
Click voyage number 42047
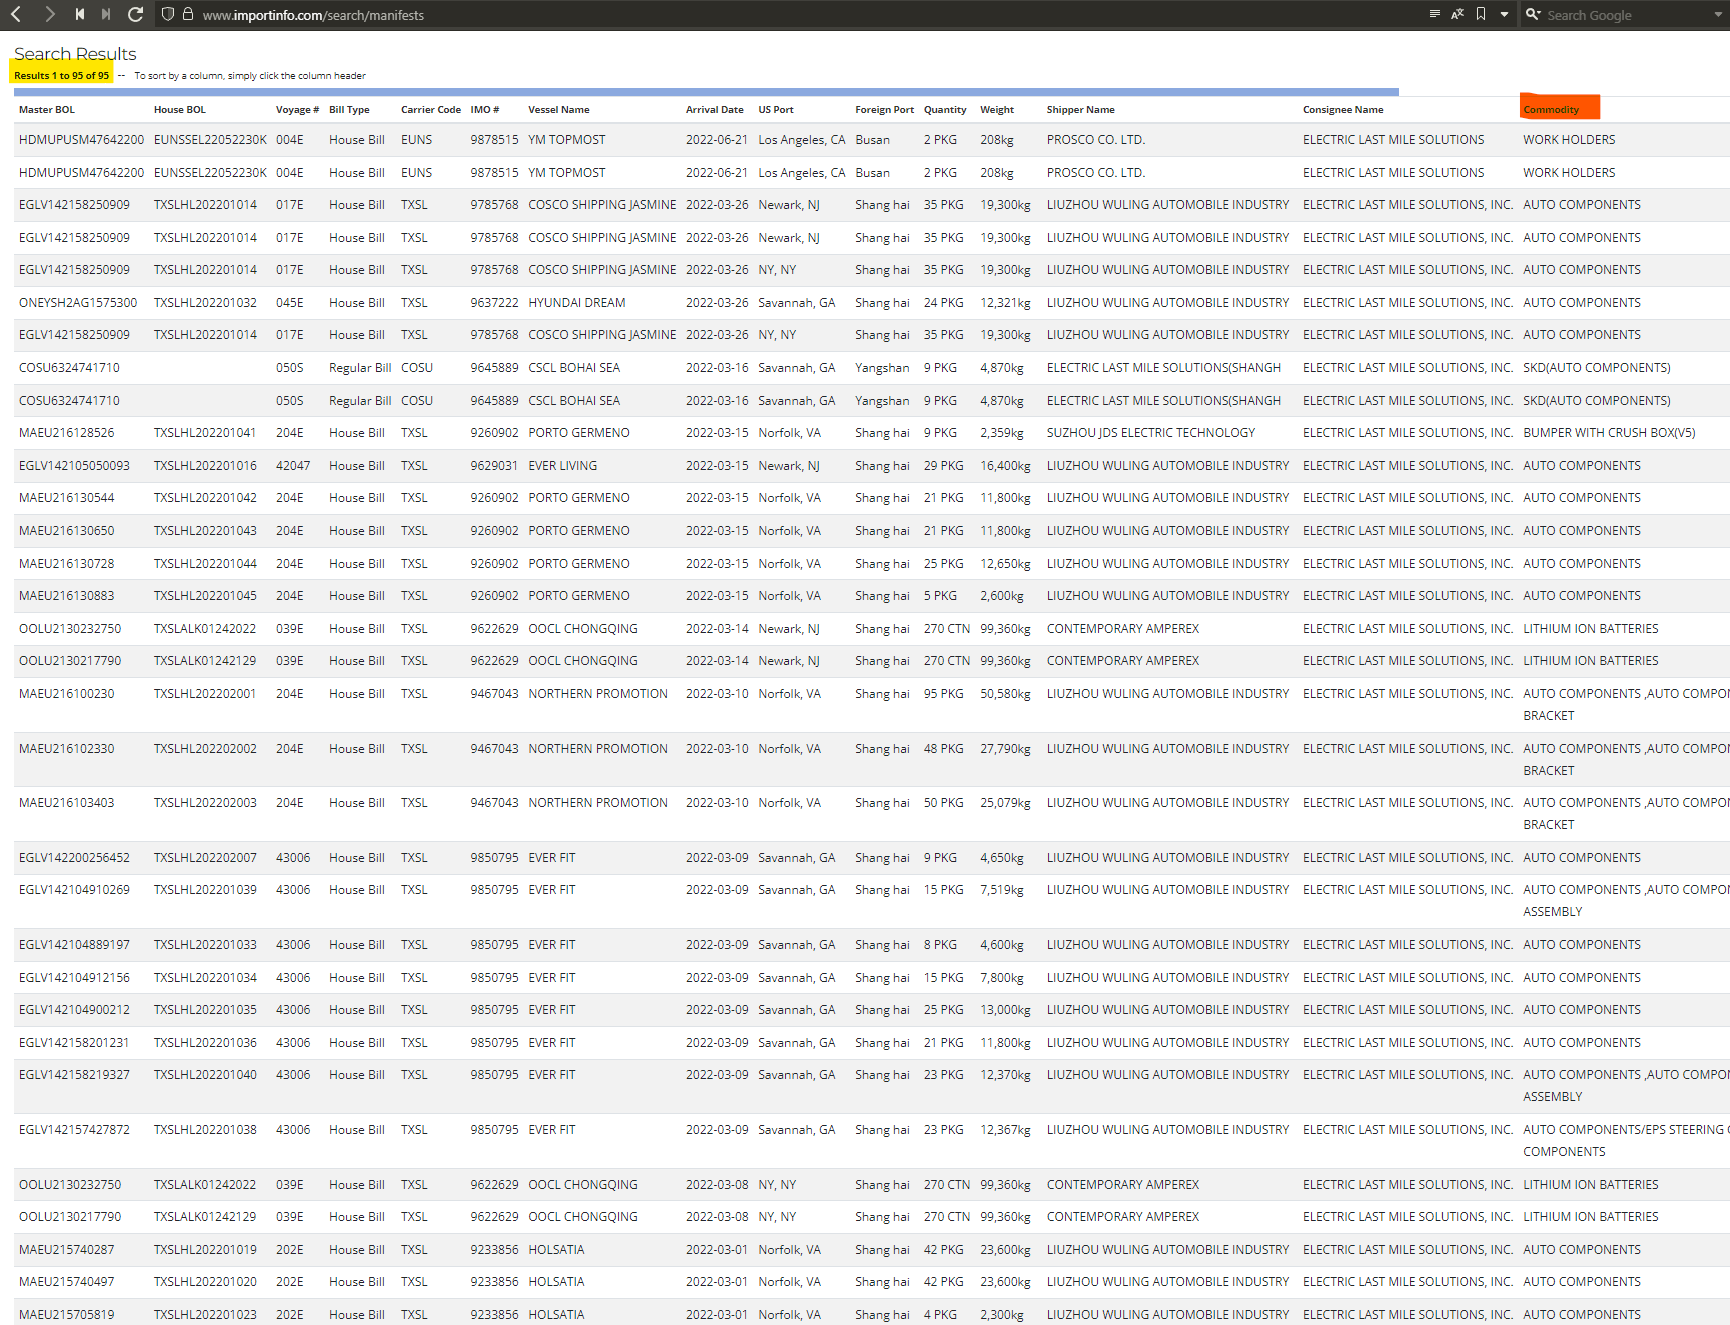pos(293,466)
